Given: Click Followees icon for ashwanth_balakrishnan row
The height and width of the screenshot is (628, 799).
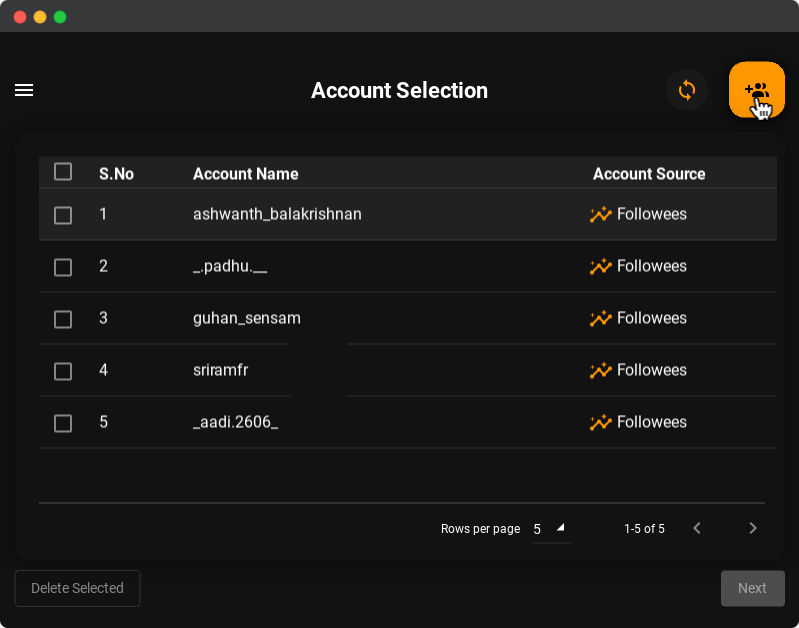Looking at the screenshot, I should tap(600, 214).
